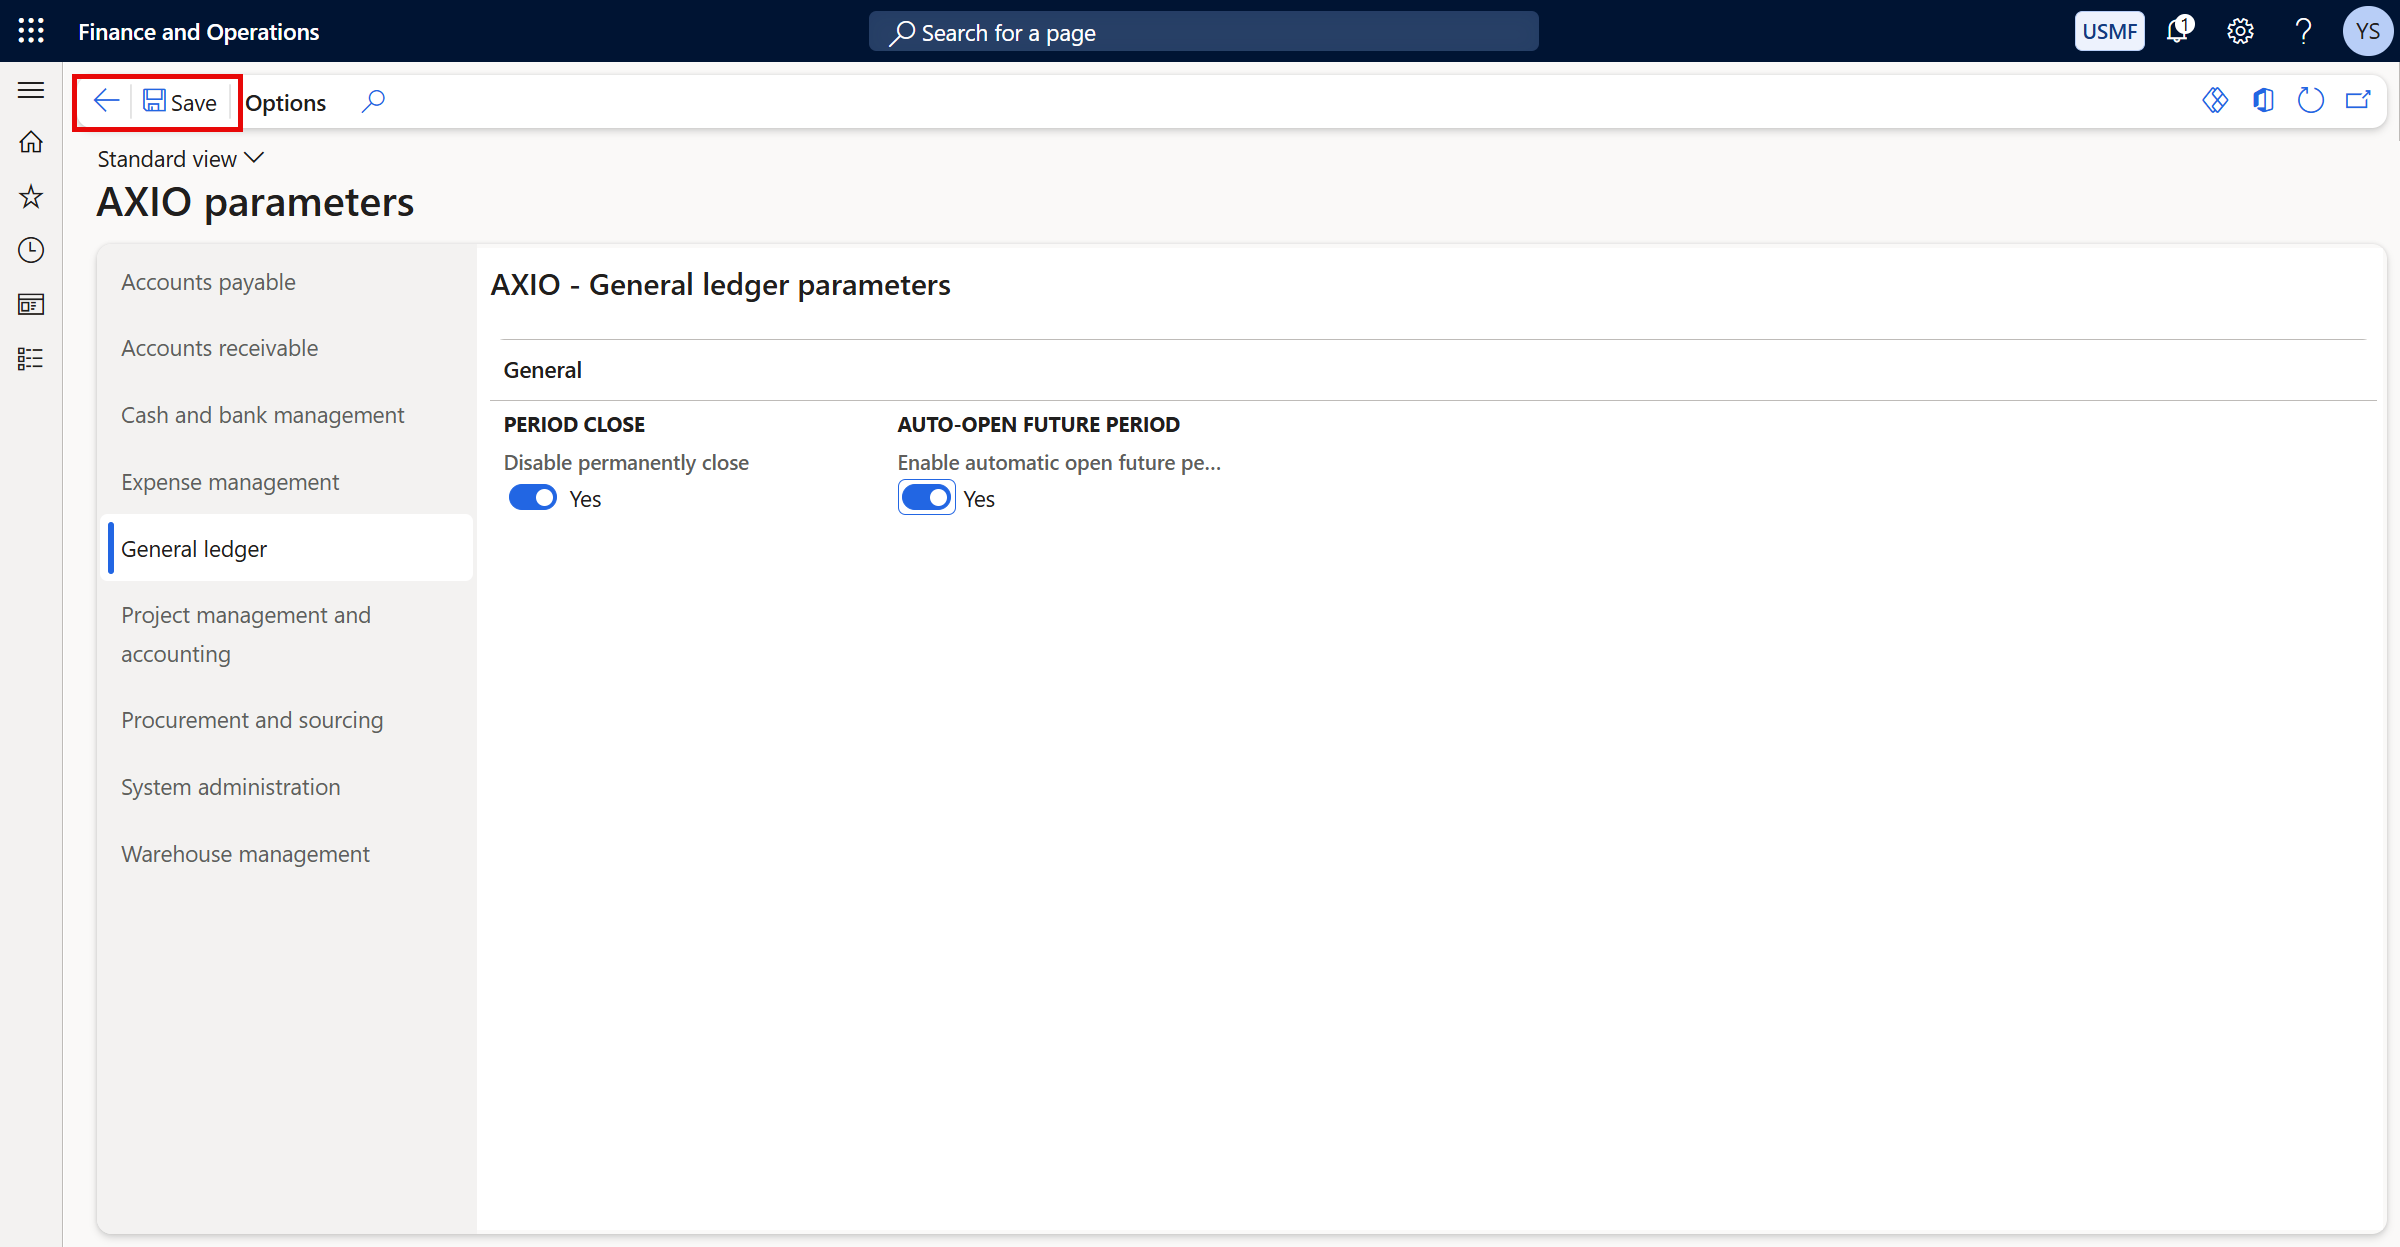Open Power Apps integration options
The image size is (2400, 1247).
pos(2215,100)
